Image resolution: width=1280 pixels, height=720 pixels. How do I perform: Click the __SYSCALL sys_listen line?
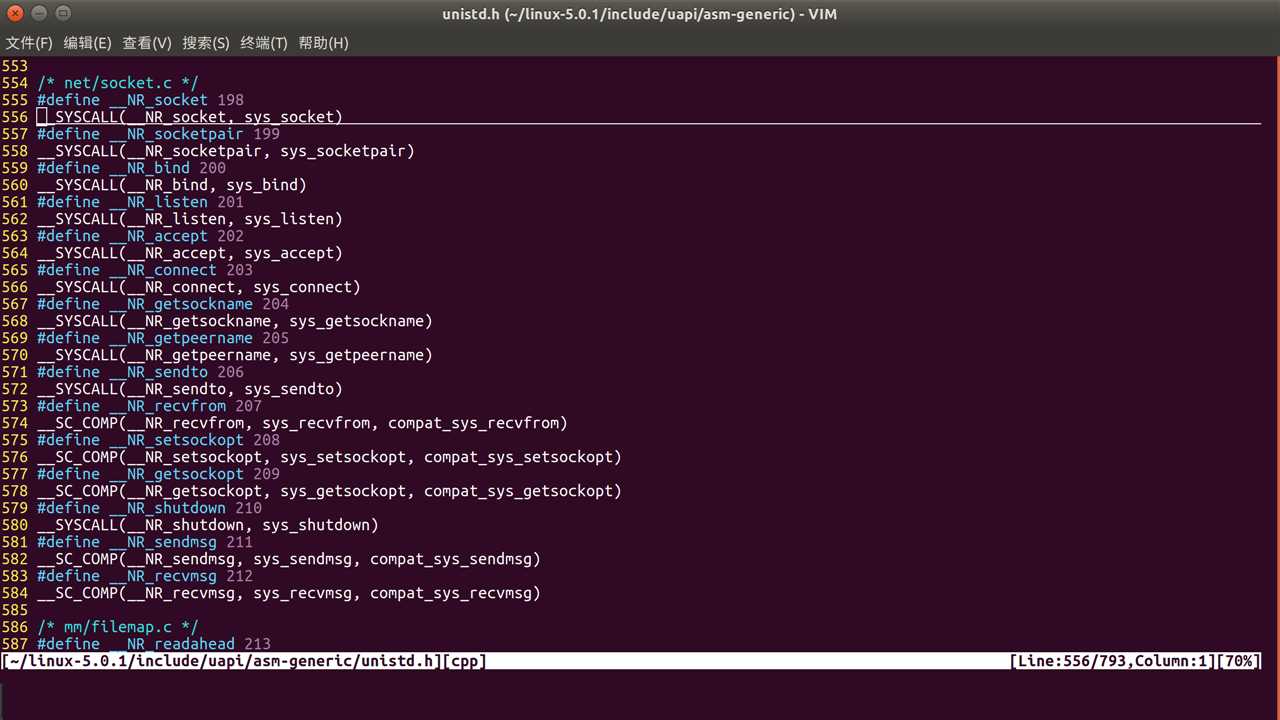190,219
